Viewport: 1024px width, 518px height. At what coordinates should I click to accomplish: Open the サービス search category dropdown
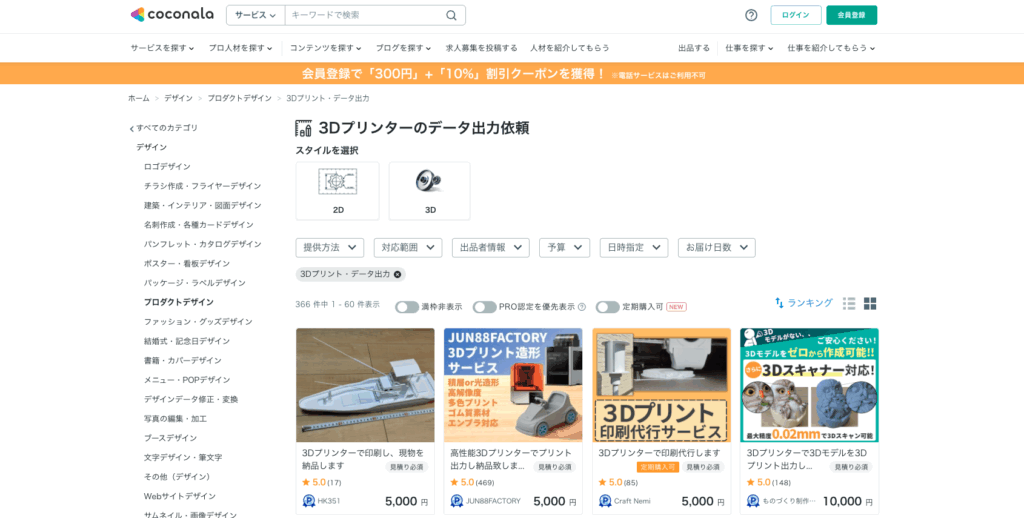[x=256, y=15]
